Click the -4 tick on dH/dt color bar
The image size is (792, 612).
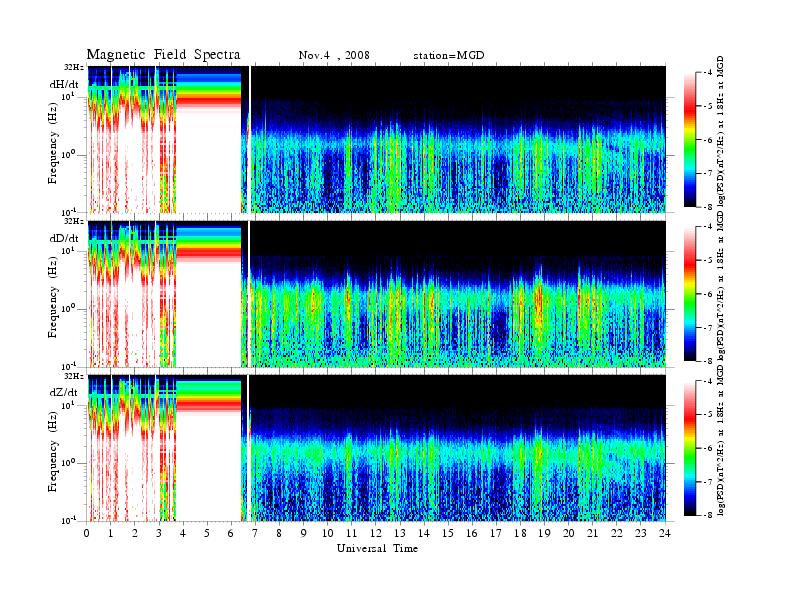[708, 73]
